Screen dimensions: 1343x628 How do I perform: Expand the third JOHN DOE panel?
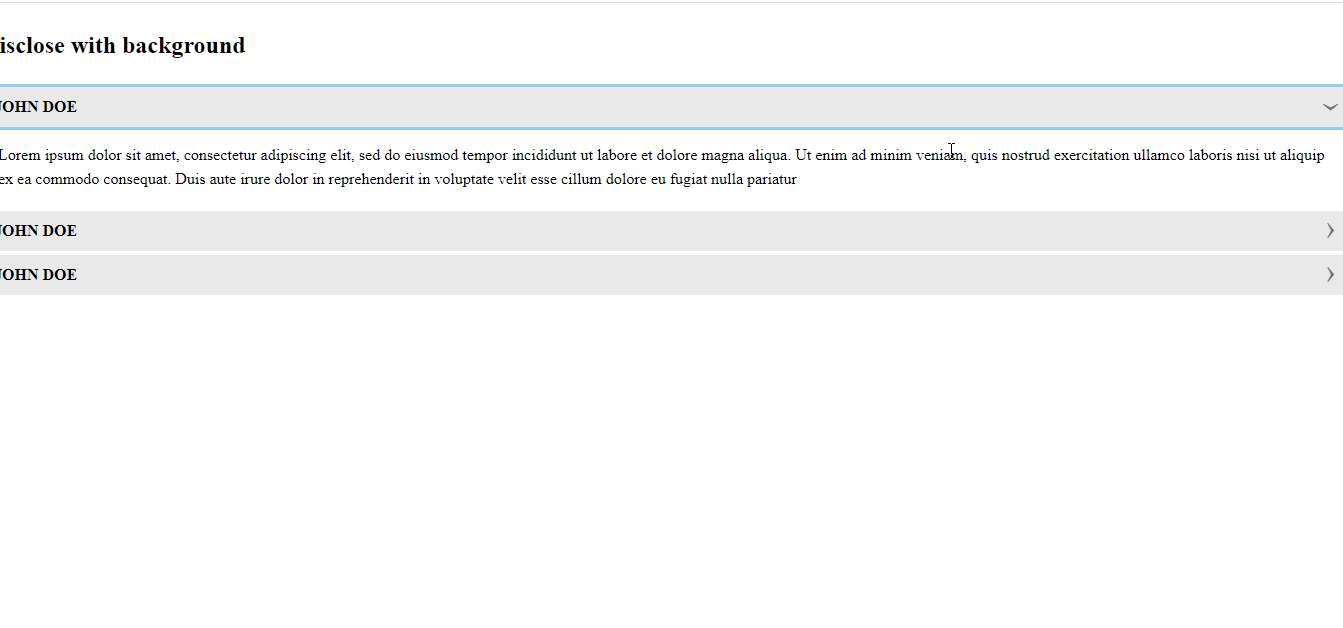coord(671,275)
